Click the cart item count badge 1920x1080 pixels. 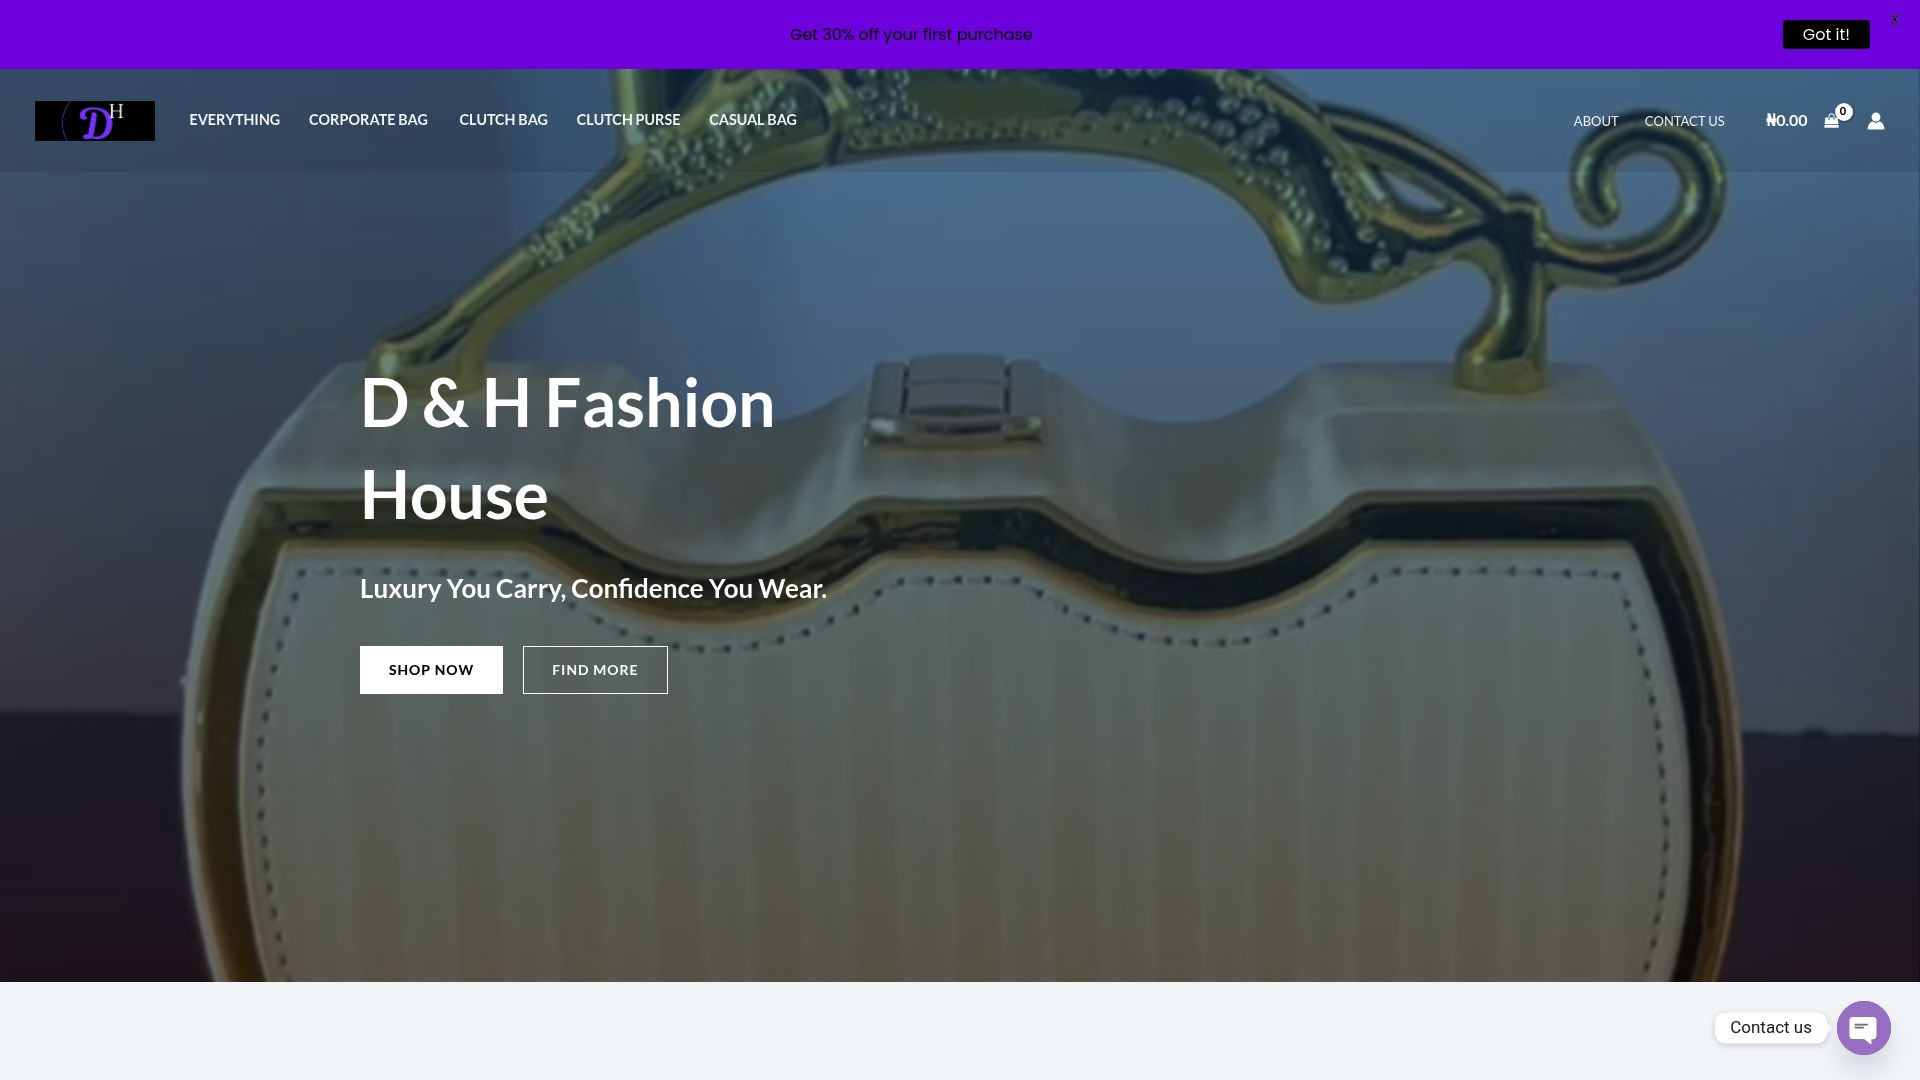pos(1843,112)
